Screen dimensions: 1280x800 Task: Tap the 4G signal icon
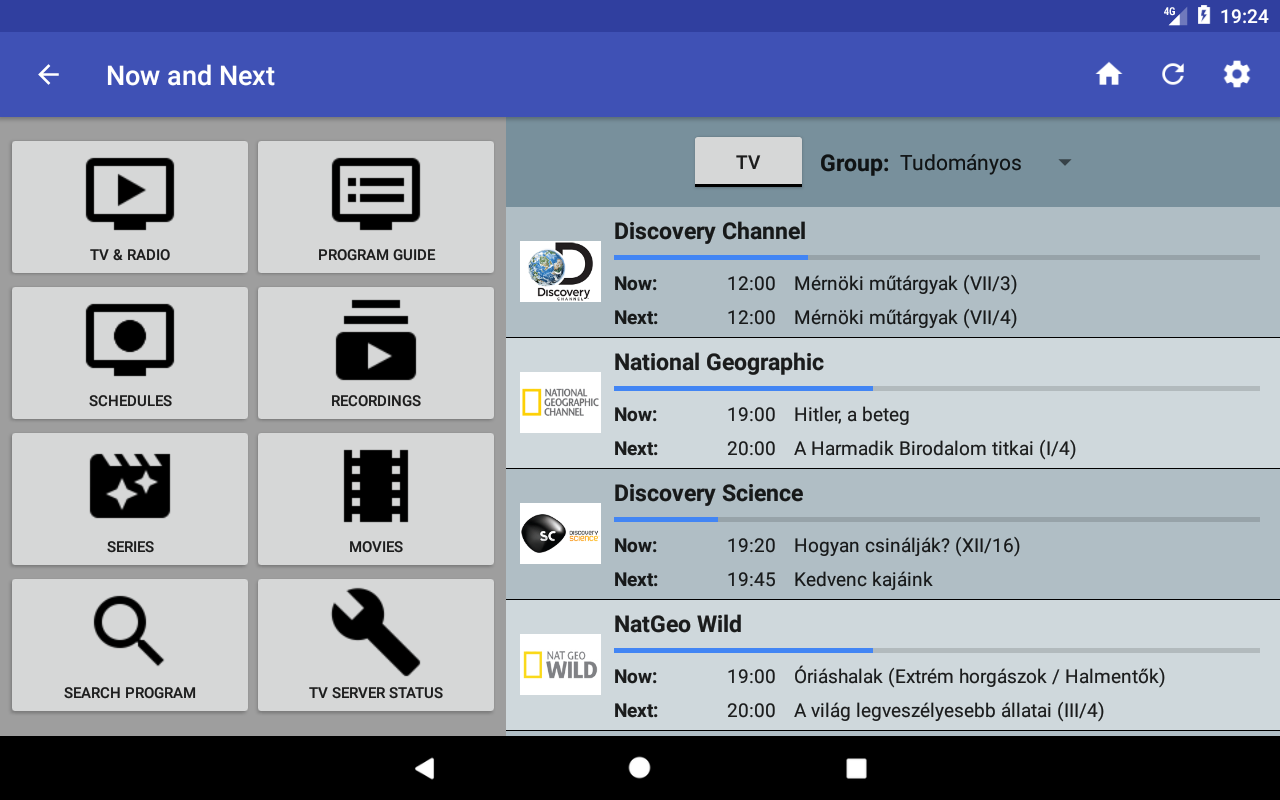tap(1175, 15)
